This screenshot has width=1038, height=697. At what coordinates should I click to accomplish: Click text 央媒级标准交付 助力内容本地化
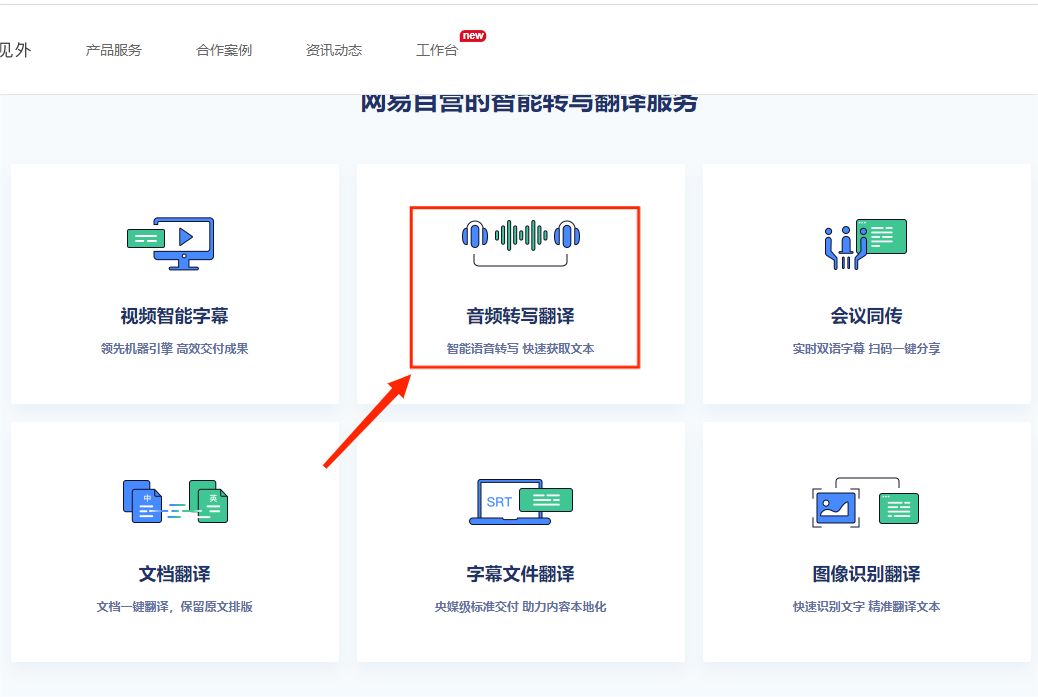[x=520, y=607]
